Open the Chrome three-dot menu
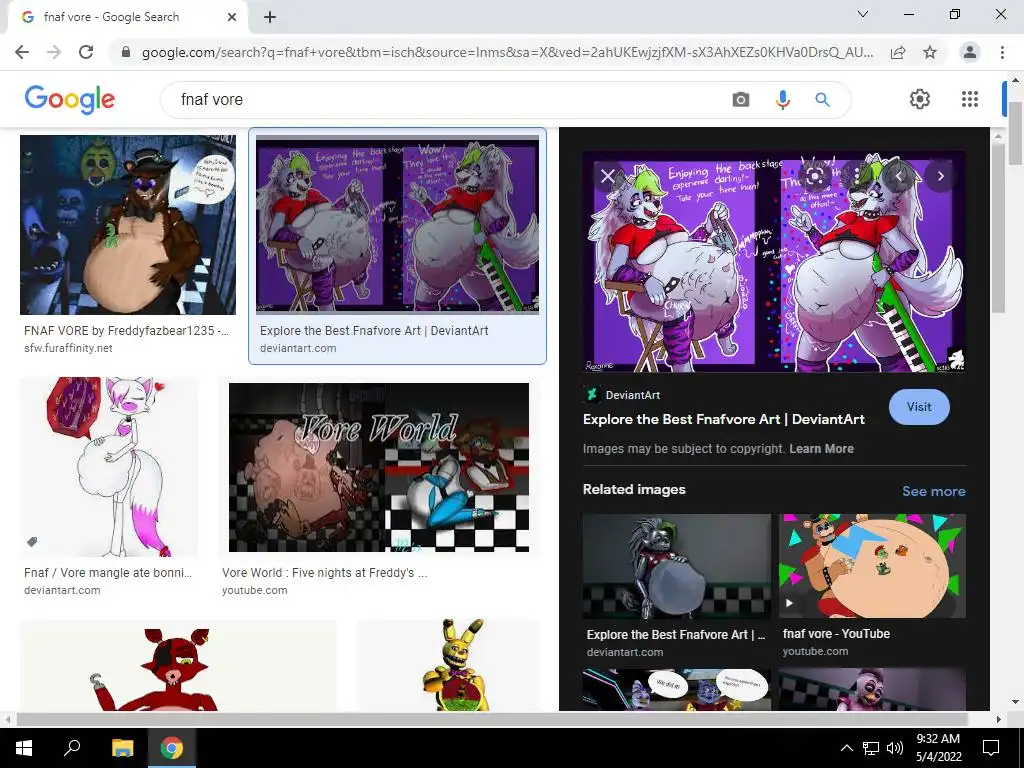1024x768 pixels. [x=1002, y=52]
